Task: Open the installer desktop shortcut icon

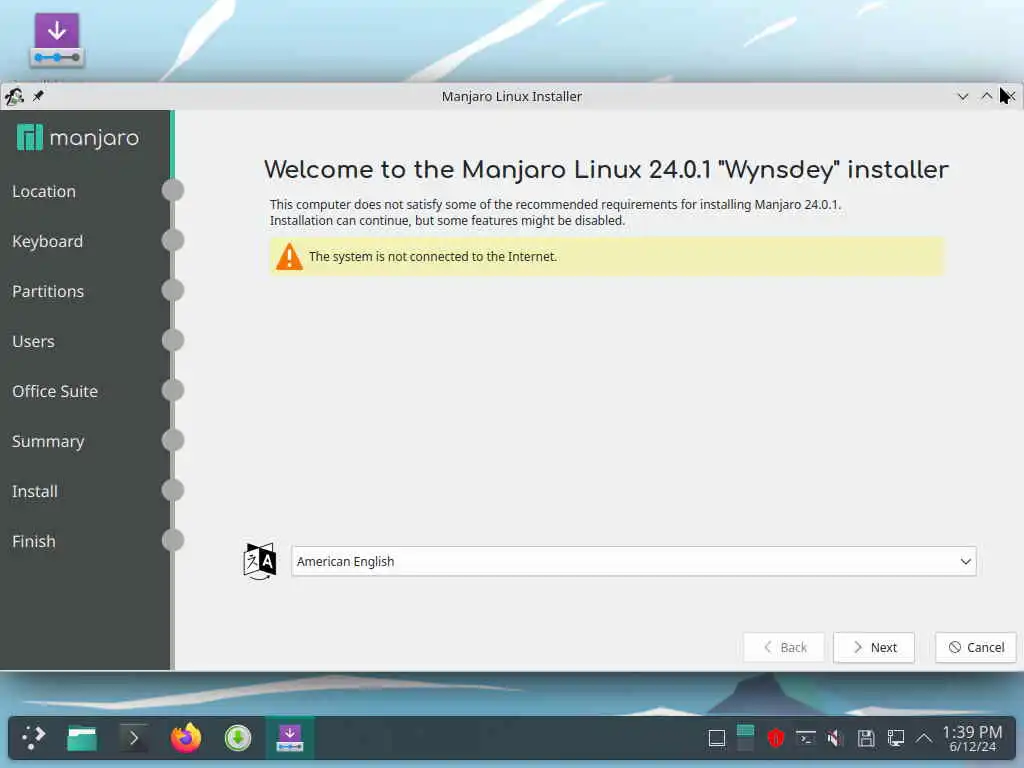Action: (57, 40)
